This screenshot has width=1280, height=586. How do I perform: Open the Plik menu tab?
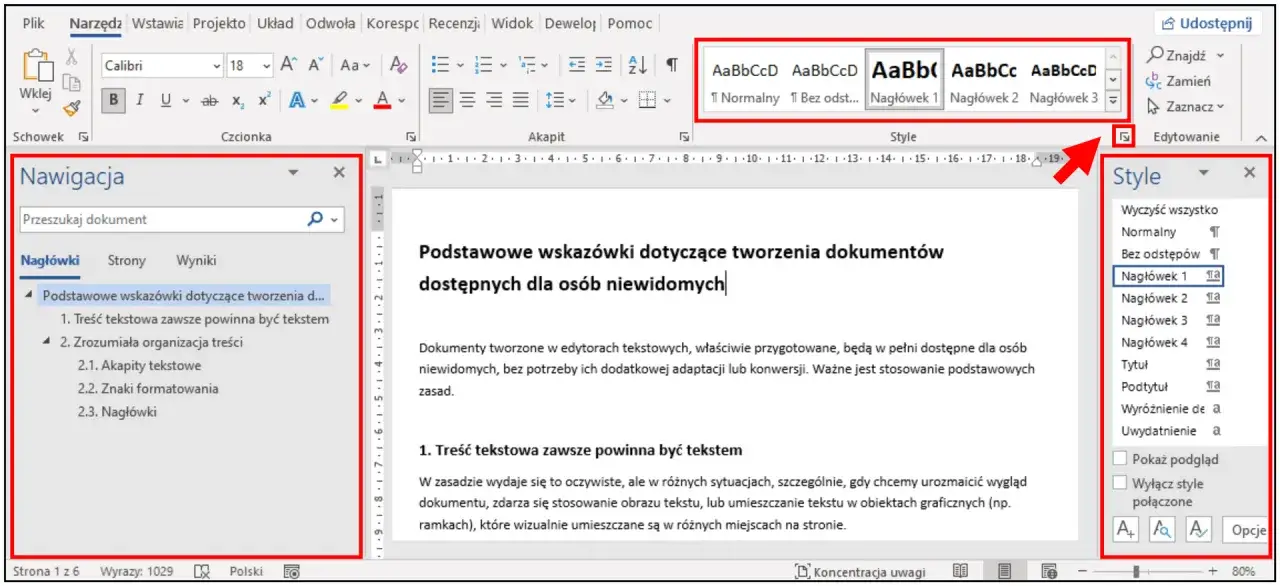point(33,23)
